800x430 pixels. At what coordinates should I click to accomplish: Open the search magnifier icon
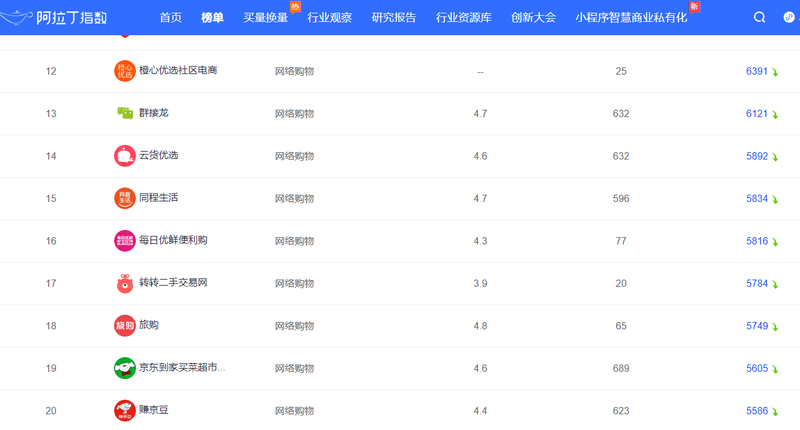pyautogui.click(x=759, y=17)
